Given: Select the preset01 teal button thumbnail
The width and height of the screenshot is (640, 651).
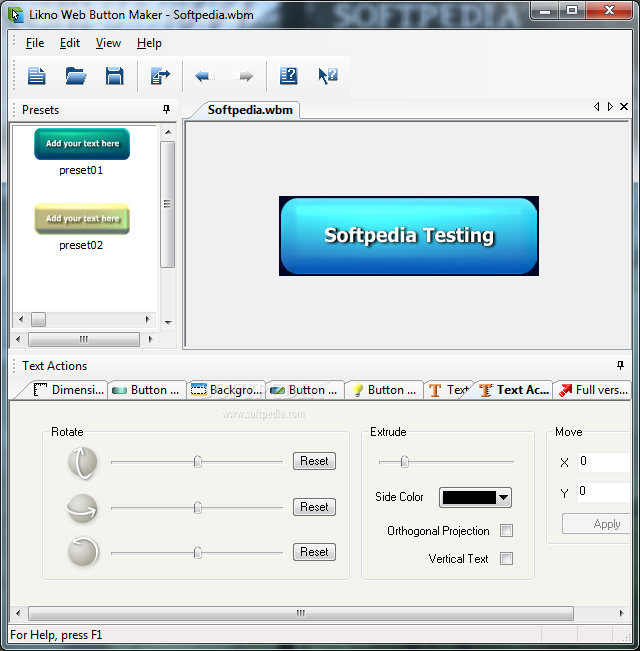Looking at the screenshot, I should tap(82, 144).
